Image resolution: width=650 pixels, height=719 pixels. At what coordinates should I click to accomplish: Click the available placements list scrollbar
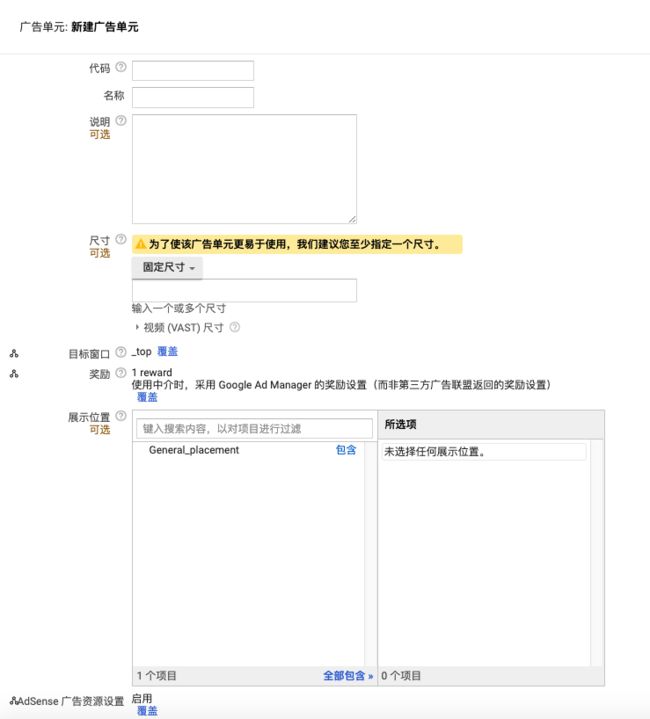coord(370,553)
